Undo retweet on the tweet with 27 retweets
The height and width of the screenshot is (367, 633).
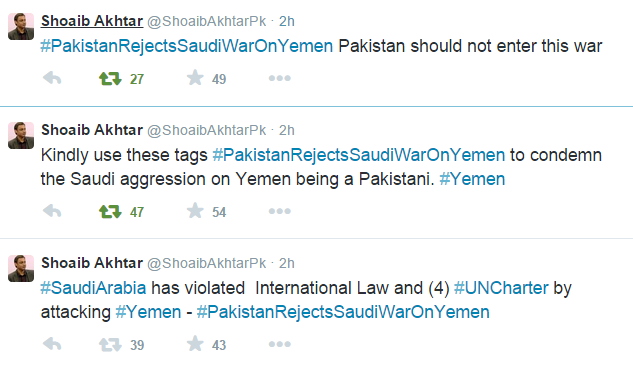click(110, 78)
